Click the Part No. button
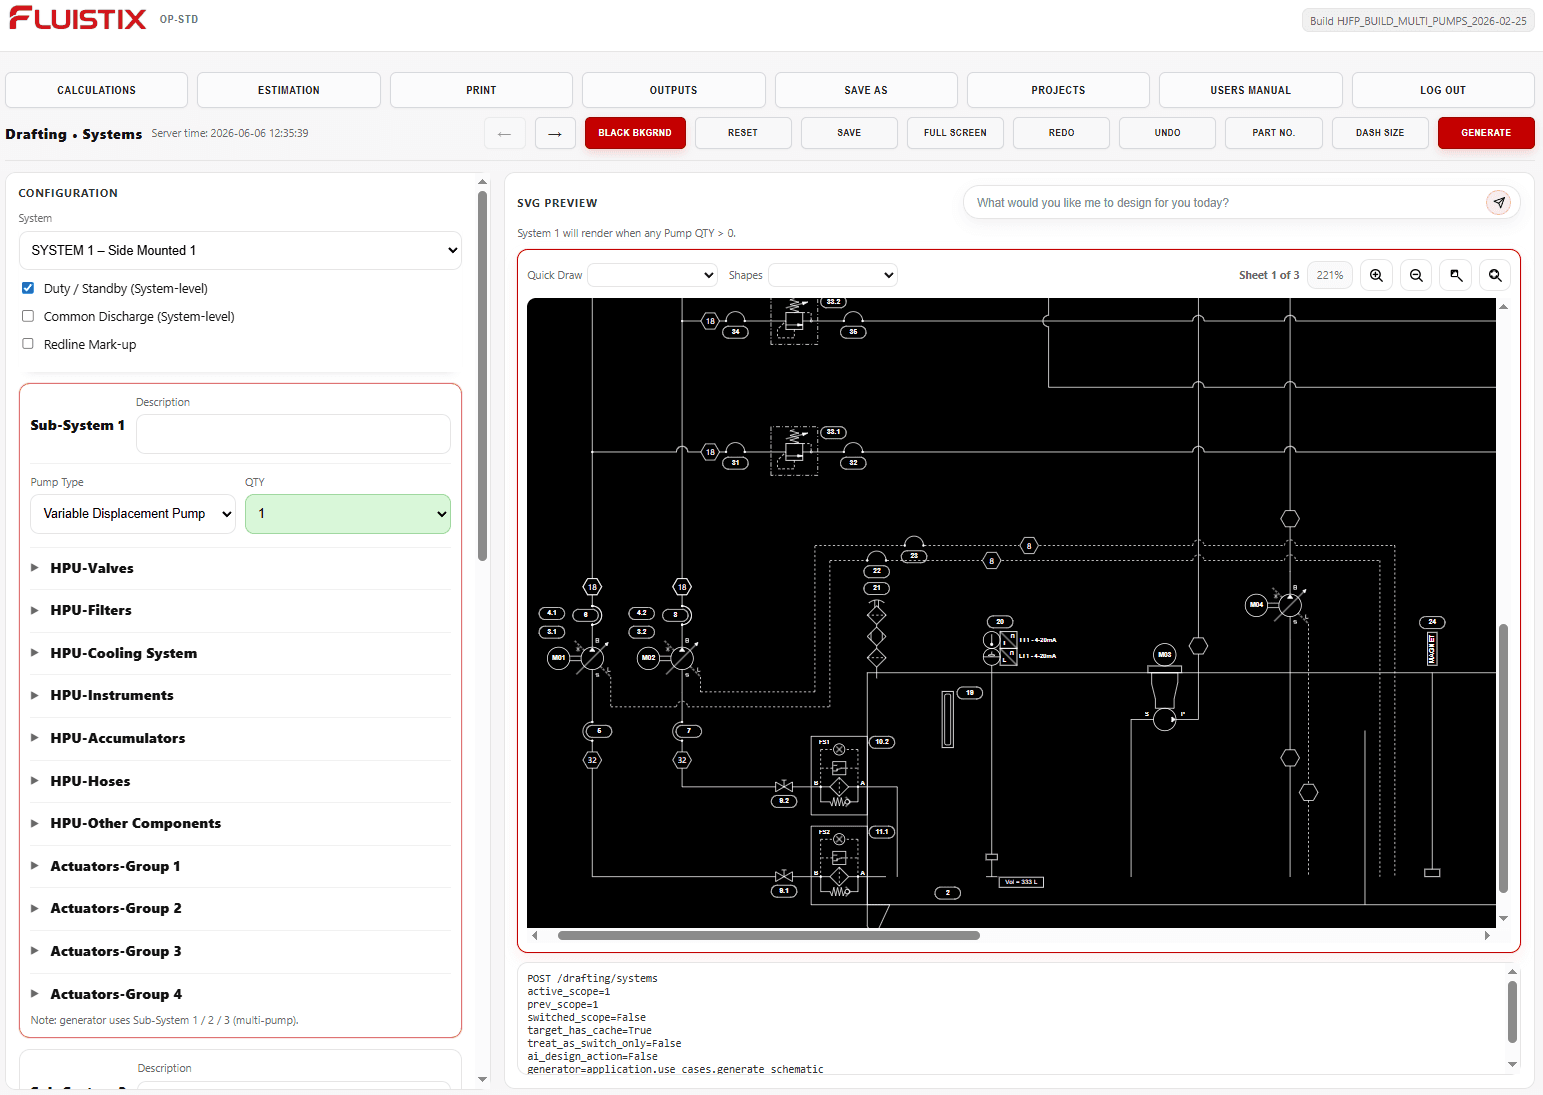 [x=1273, y=133]
